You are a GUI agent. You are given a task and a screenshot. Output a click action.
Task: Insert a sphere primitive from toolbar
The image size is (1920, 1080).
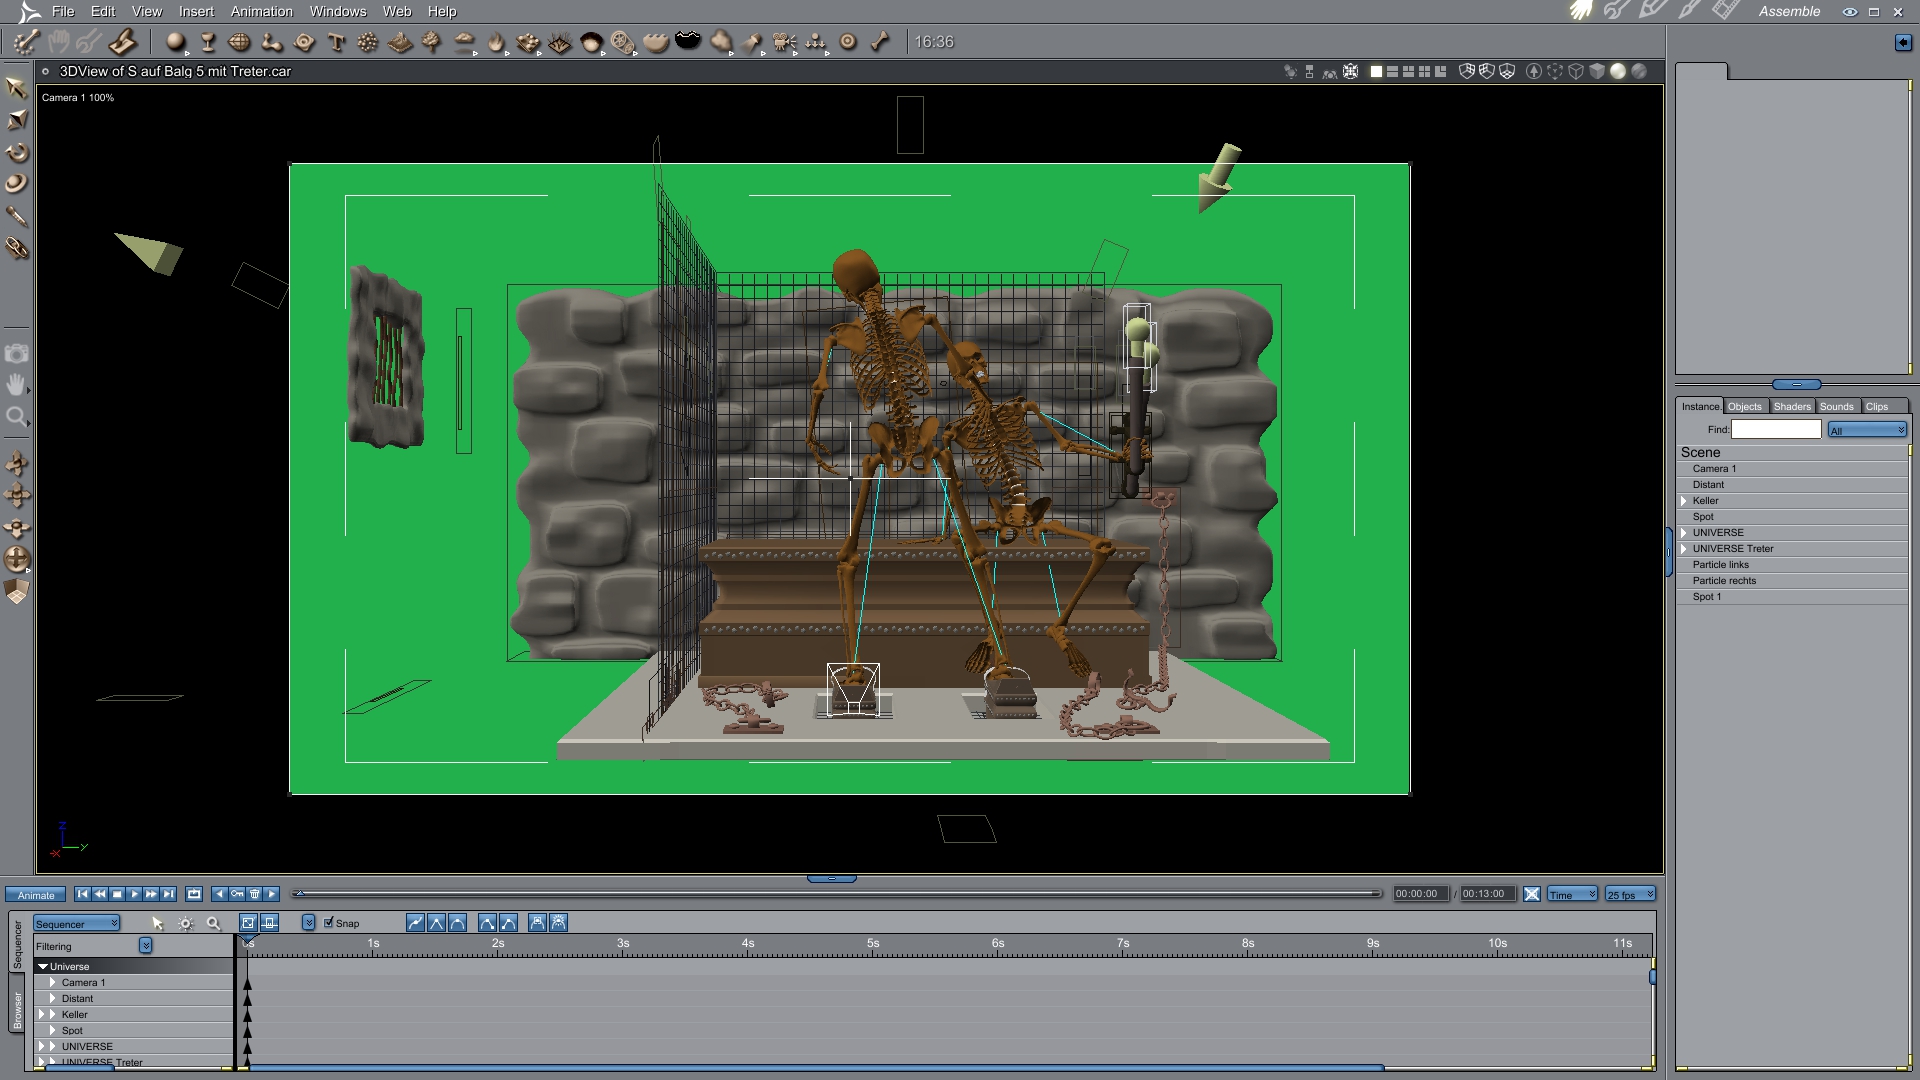point(175,42)
